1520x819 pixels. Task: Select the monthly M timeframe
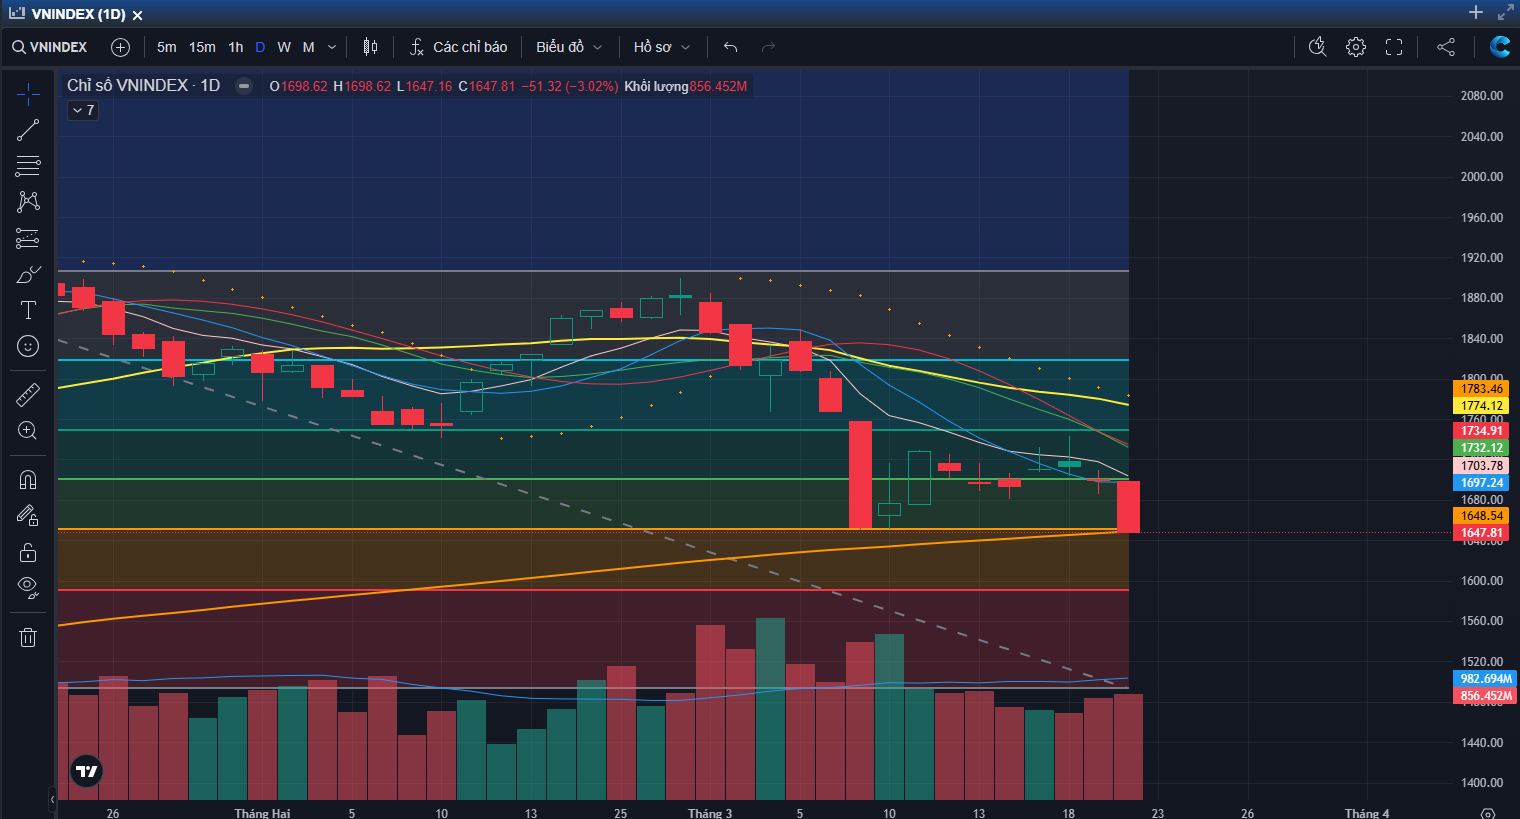[x=309, y=47]
